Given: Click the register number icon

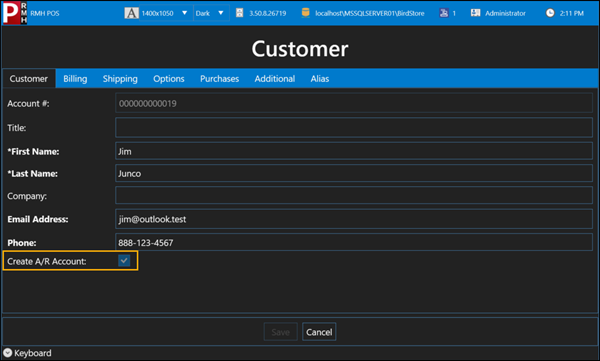Looking at the screenshot, I should pos(444,13).
